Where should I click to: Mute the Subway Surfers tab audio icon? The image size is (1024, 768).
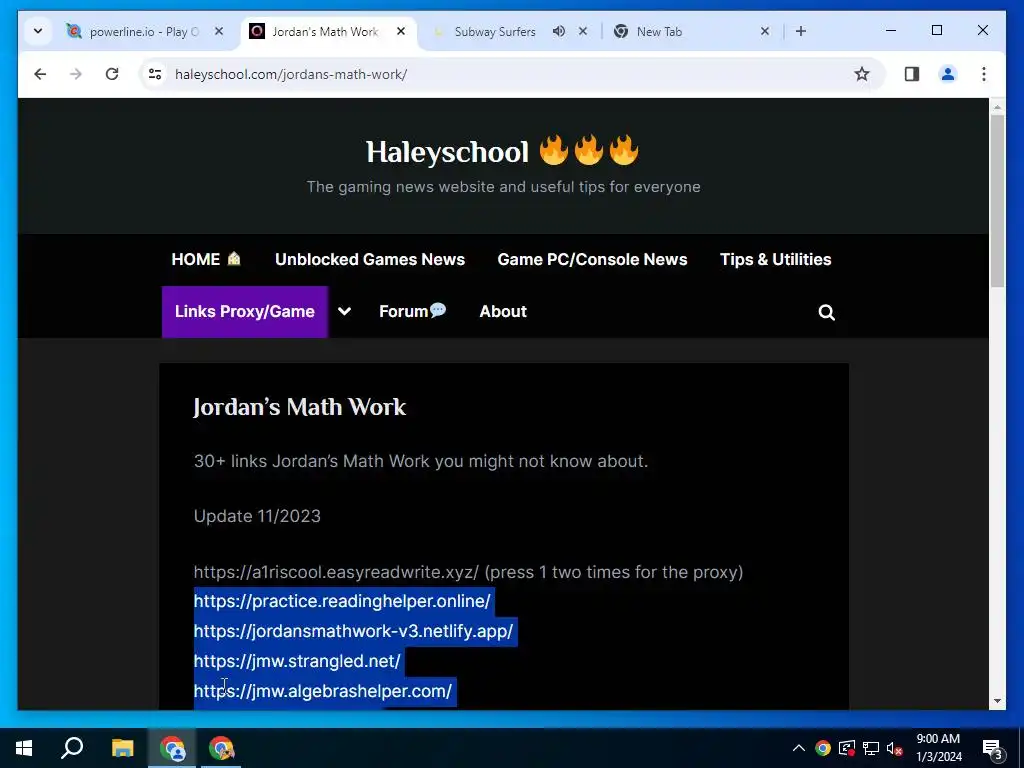[x=558, y=31]
